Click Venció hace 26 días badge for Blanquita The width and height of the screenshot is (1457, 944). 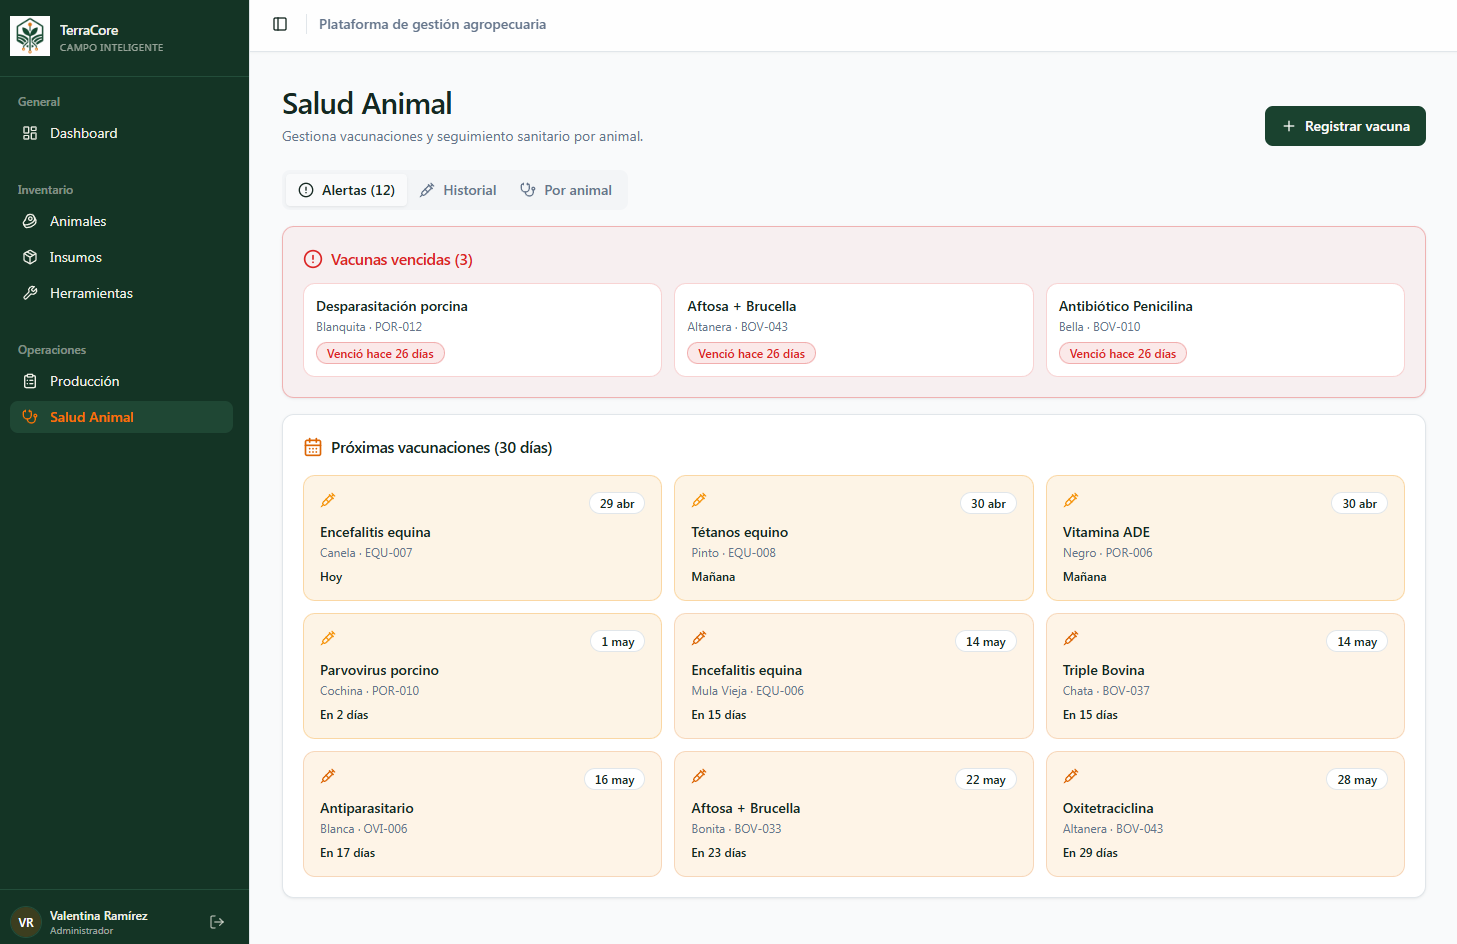coord(380,353)
